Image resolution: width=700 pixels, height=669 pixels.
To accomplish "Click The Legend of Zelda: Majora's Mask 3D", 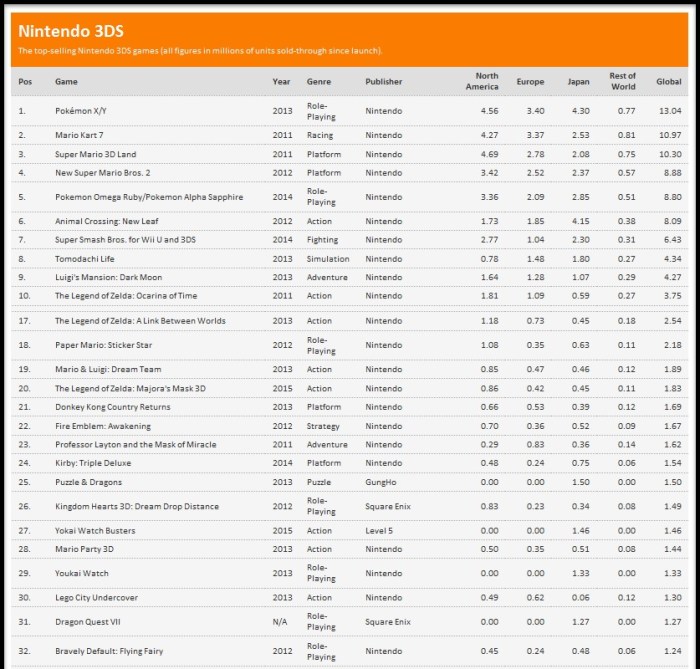I will [x=130, y=388].
